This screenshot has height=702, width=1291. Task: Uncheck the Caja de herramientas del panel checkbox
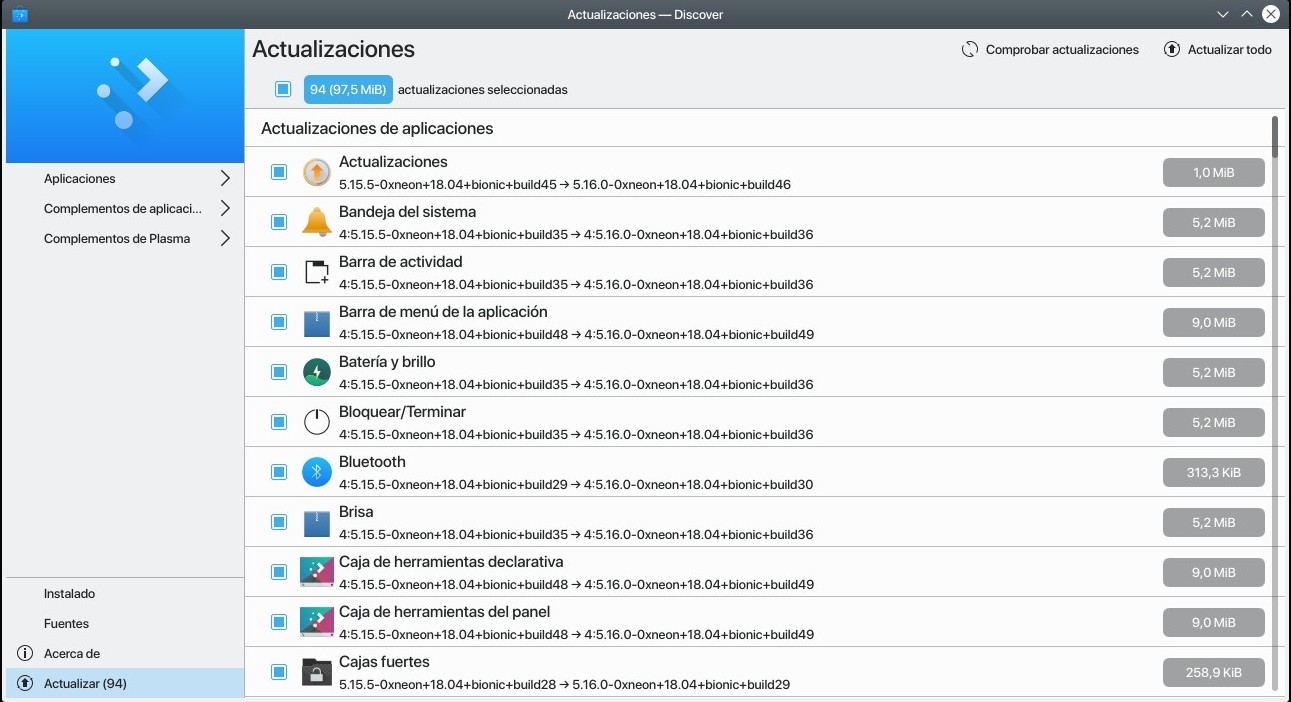click(279, 622)
